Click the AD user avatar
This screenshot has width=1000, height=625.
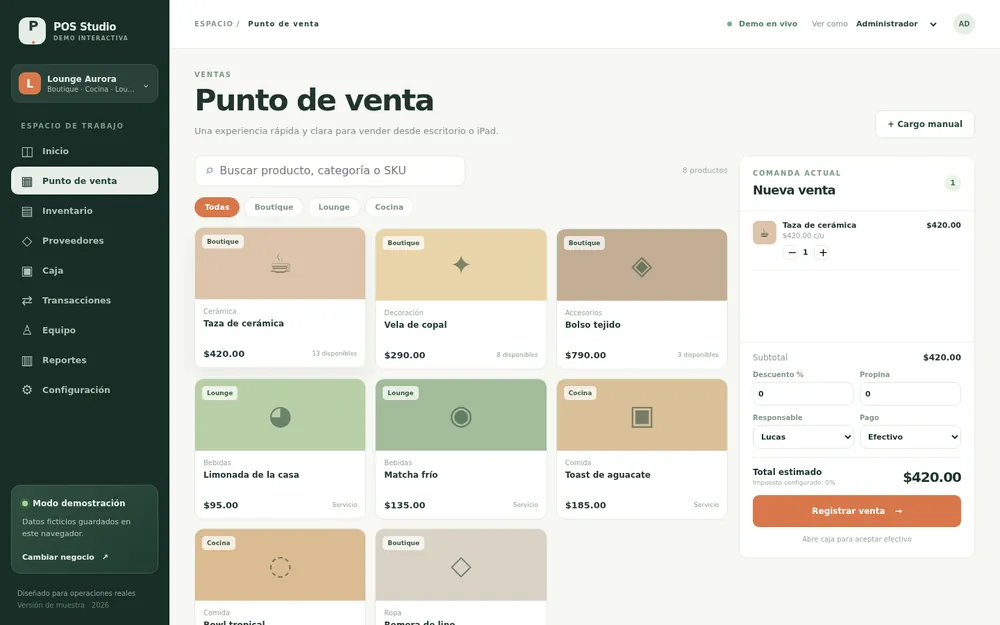(964, 24)
